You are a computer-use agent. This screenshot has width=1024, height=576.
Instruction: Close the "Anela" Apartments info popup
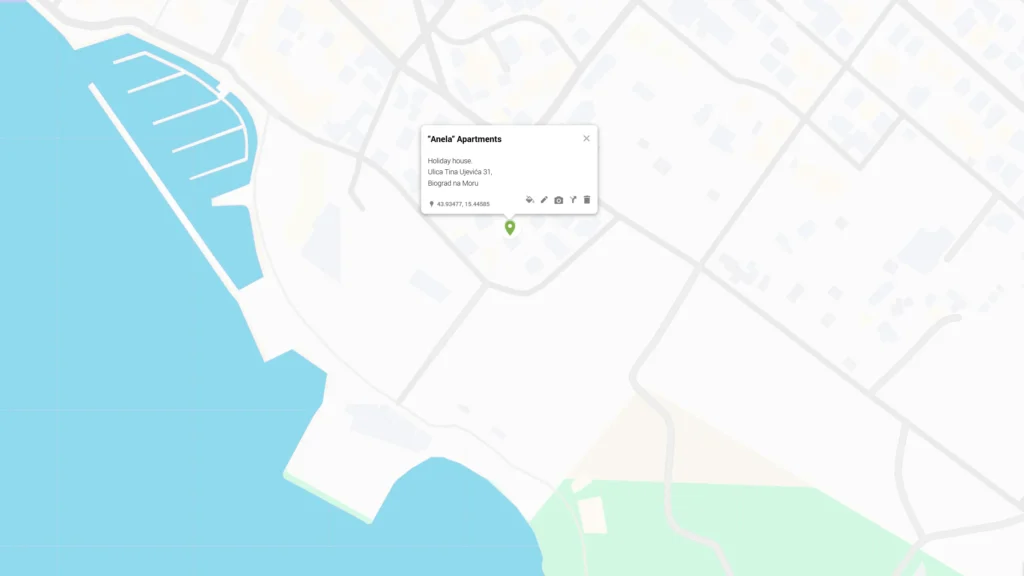[586, 138]
